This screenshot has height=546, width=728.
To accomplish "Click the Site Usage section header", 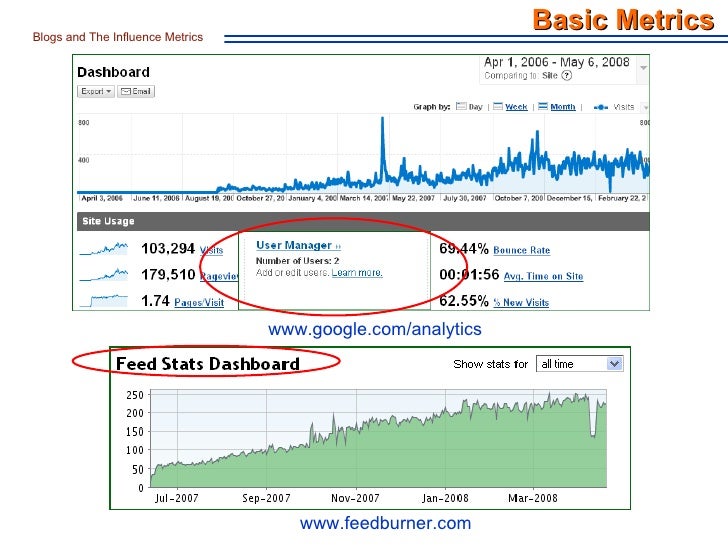I will point(363,221).
